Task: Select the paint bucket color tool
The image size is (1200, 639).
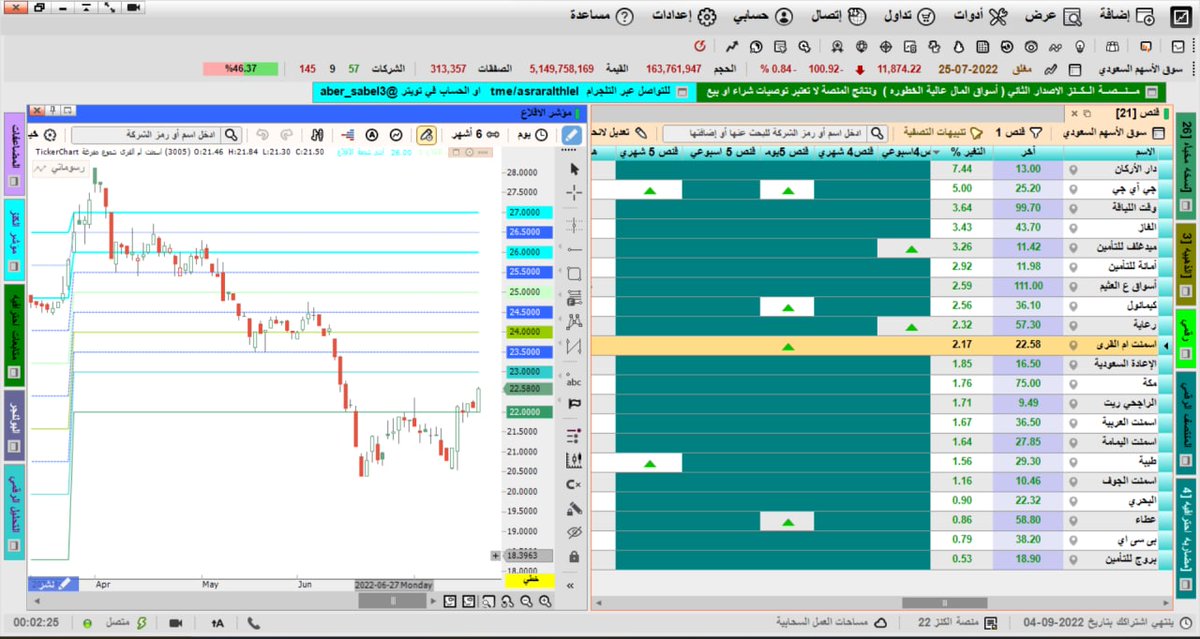Action: 574,508
